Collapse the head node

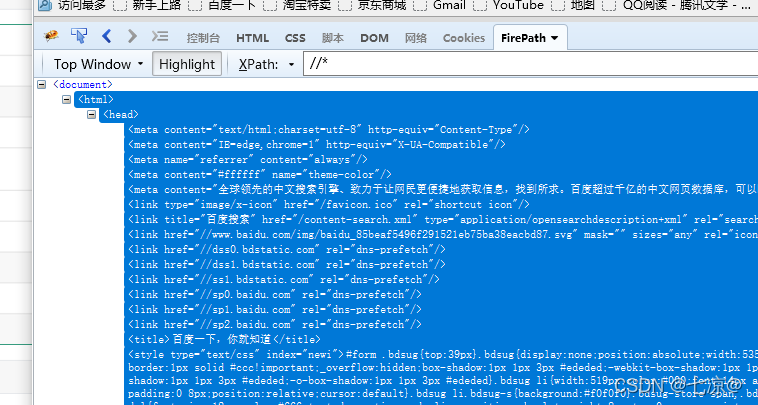point(92,115)
